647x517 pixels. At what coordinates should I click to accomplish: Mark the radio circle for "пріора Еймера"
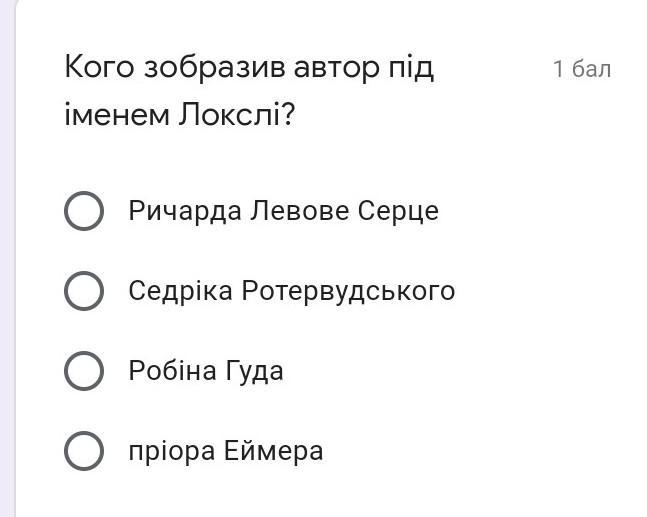click(x=84, y=451)
